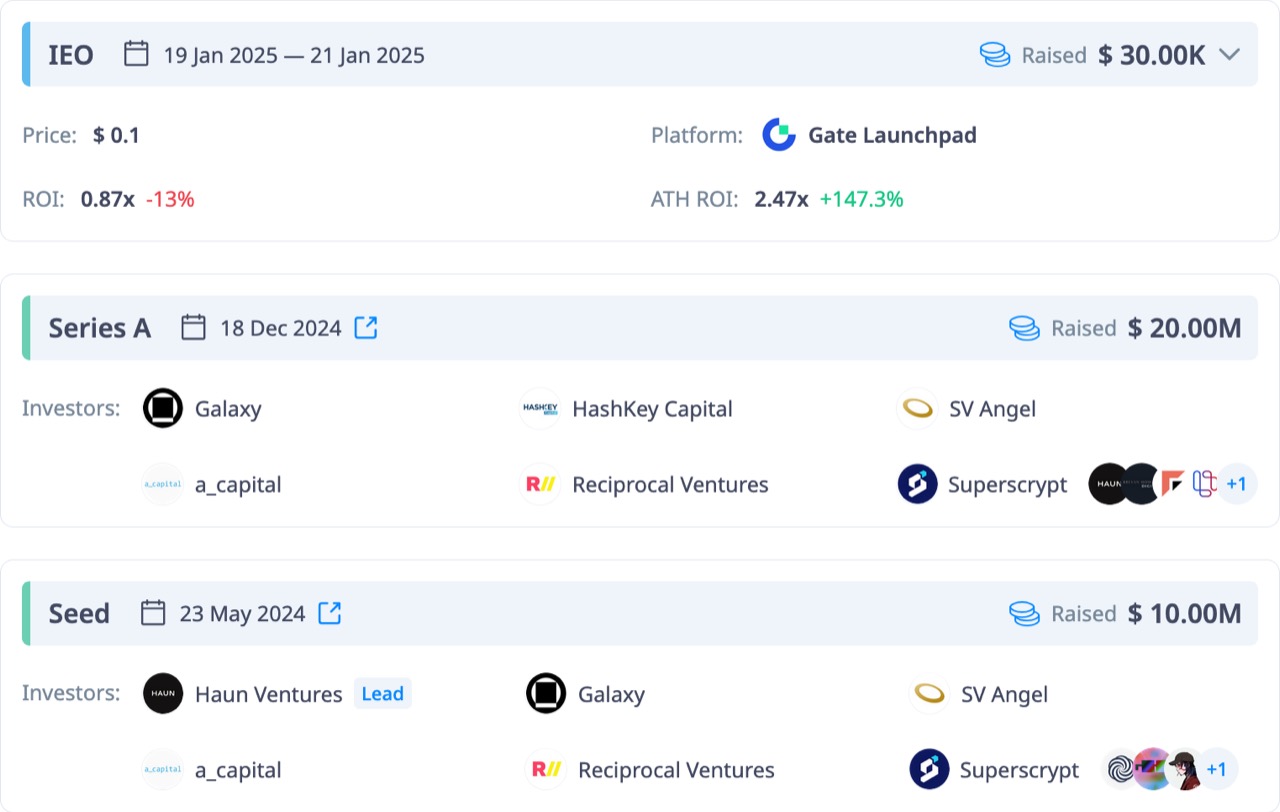
Task: Click the coins icon beside Raised $ 20.00M
Action: click(1025, 328)
